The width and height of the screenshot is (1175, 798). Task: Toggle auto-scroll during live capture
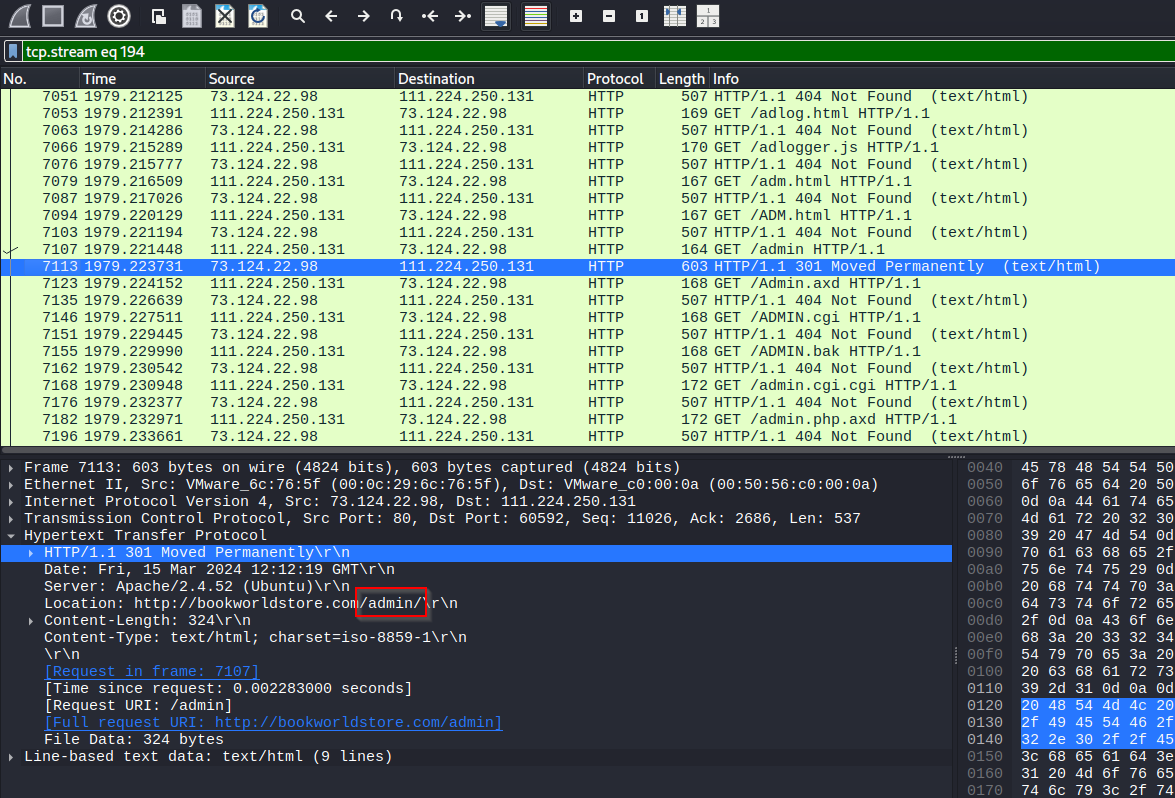point(496,16)
